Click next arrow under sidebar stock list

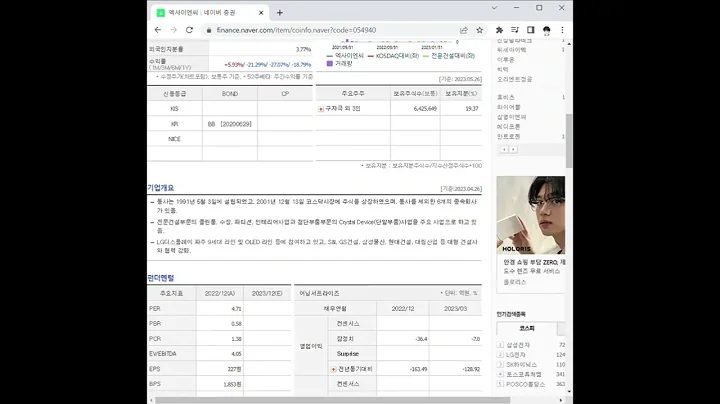click(x=513, y=150)
